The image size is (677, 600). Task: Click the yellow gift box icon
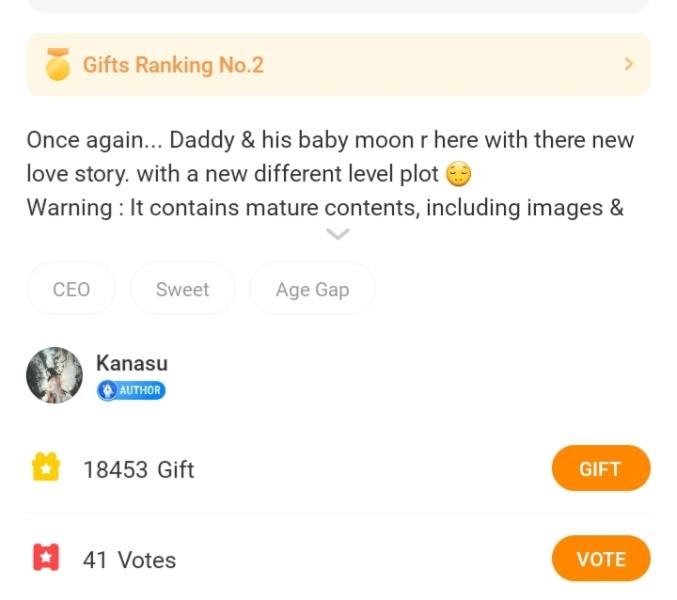pos(46,468)
